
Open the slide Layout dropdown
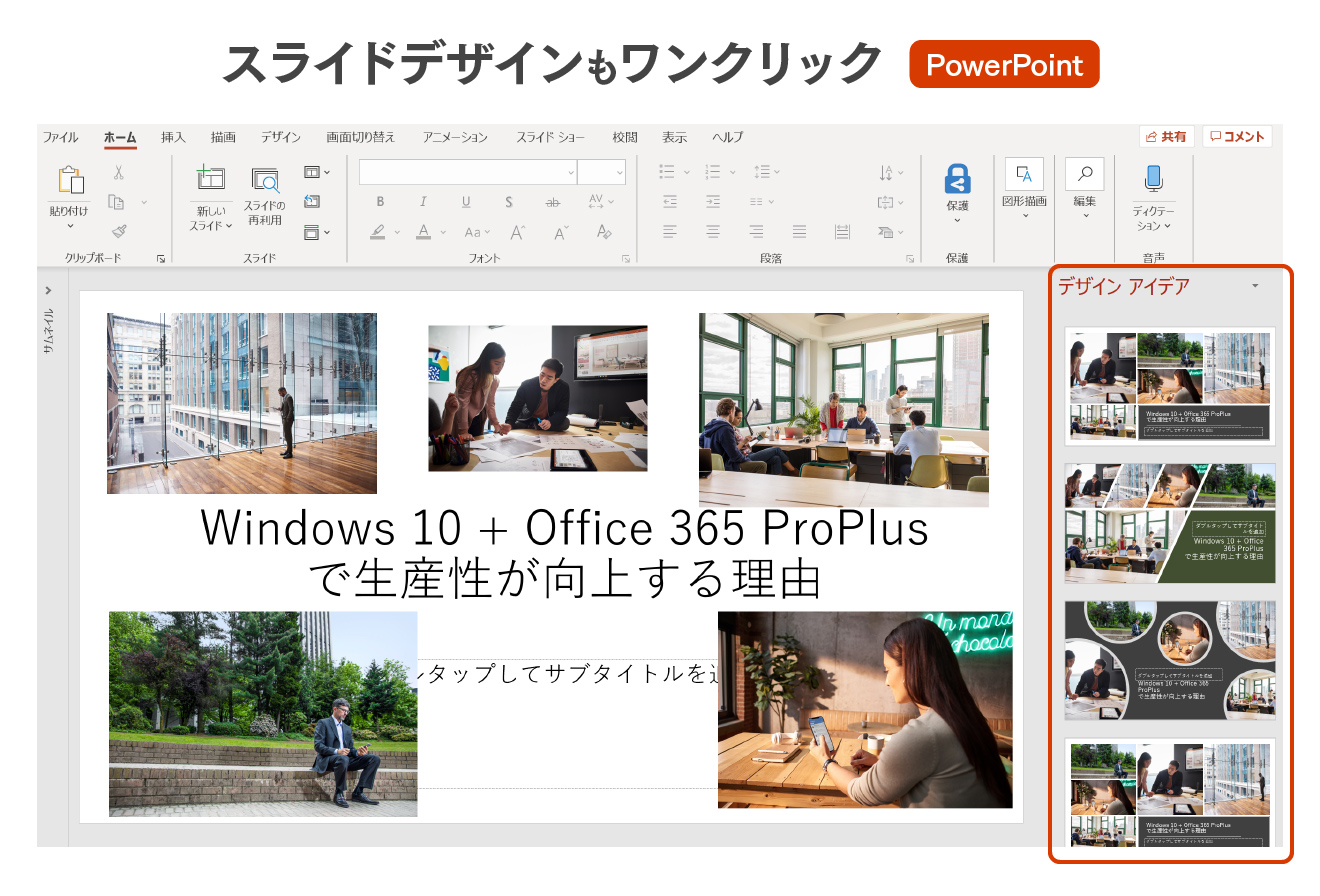(317, 172)
